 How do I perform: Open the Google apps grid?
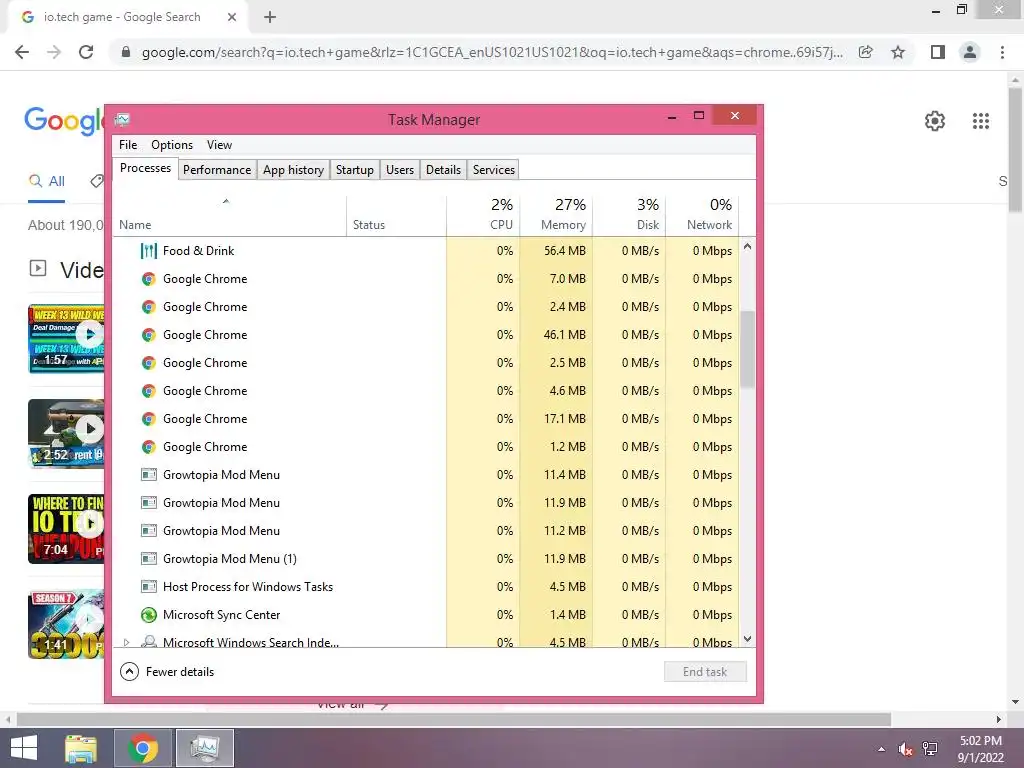(x=981, y=121)
